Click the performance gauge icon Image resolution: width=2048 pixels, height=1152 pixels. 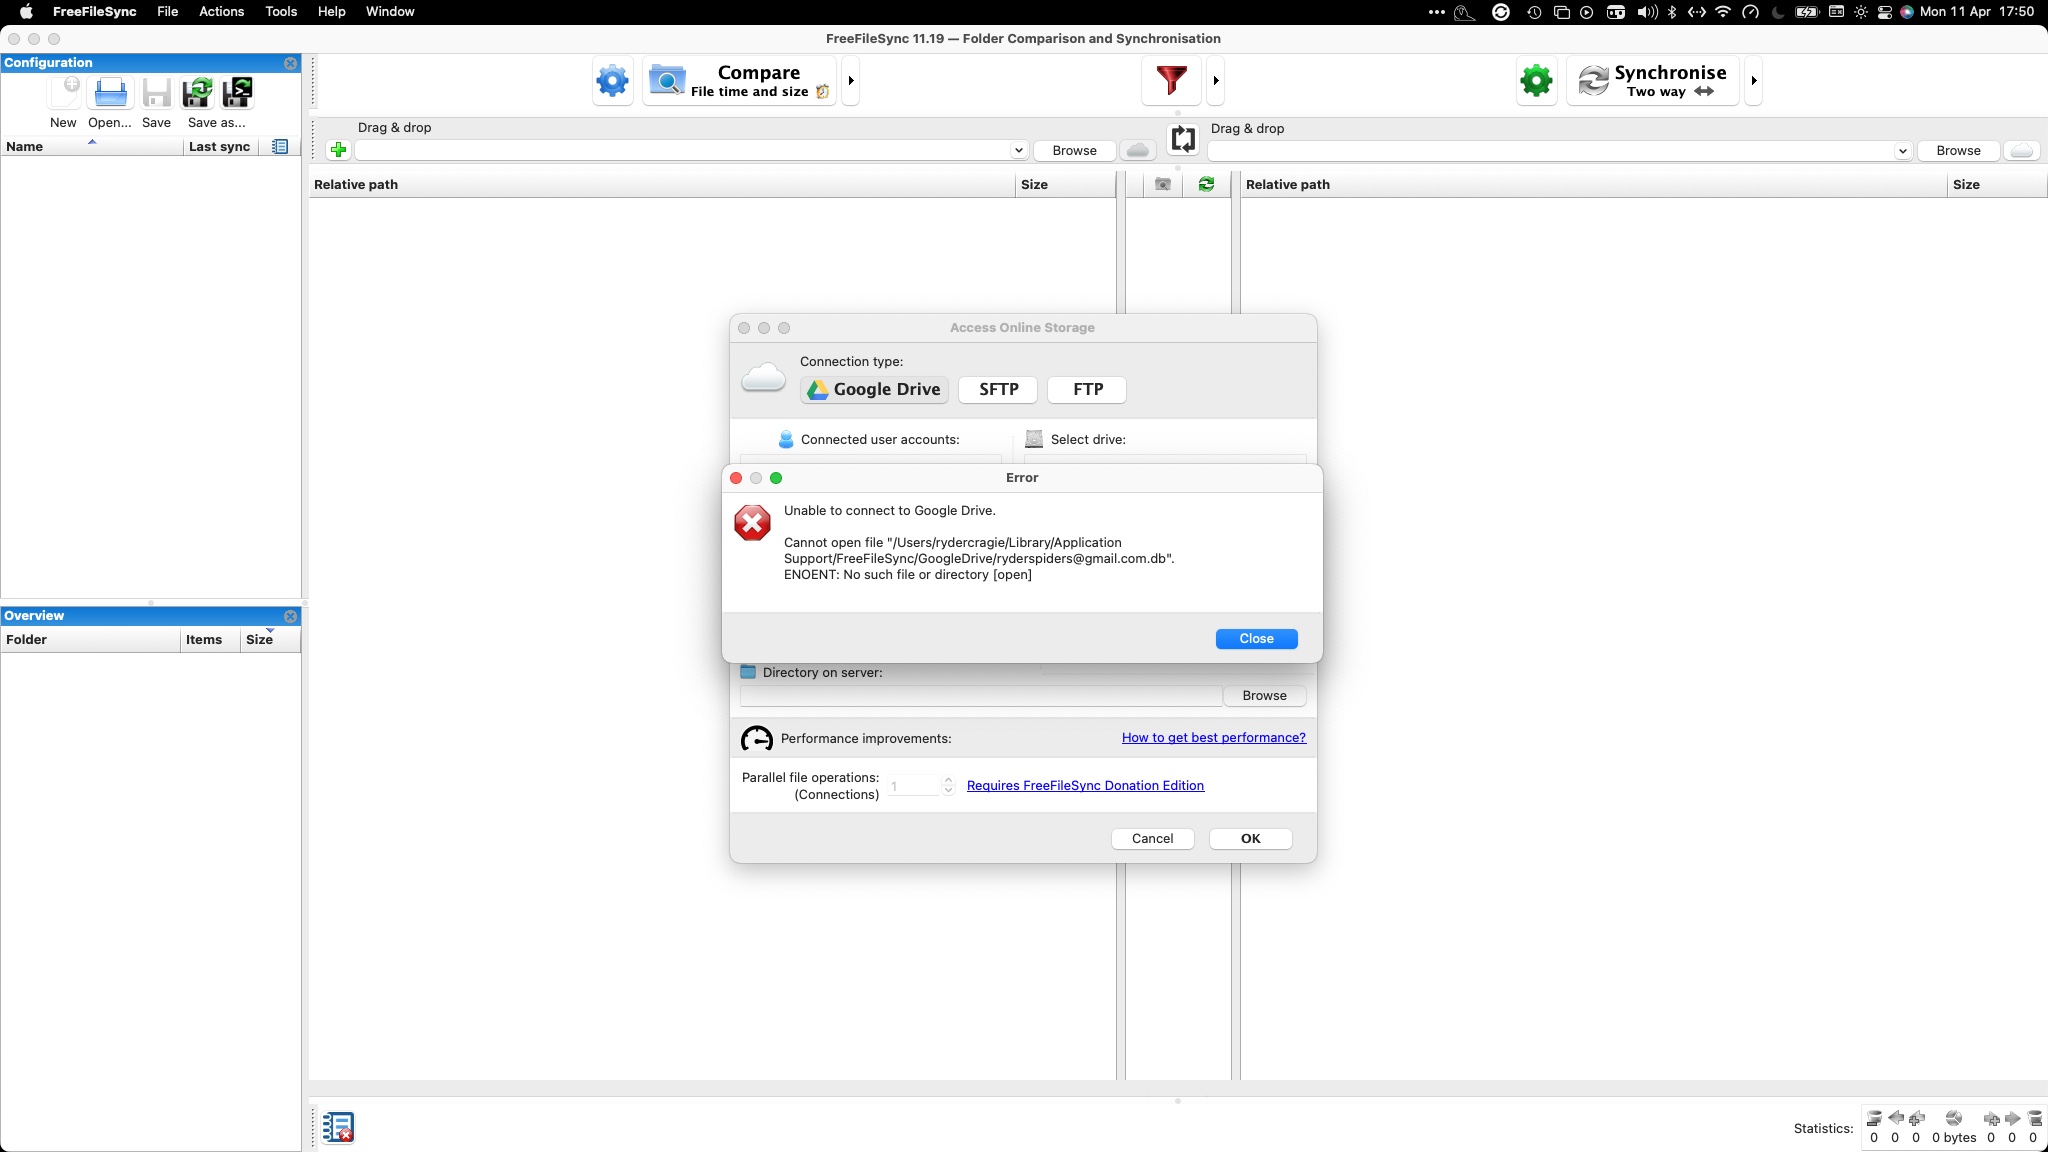[757, 738]
